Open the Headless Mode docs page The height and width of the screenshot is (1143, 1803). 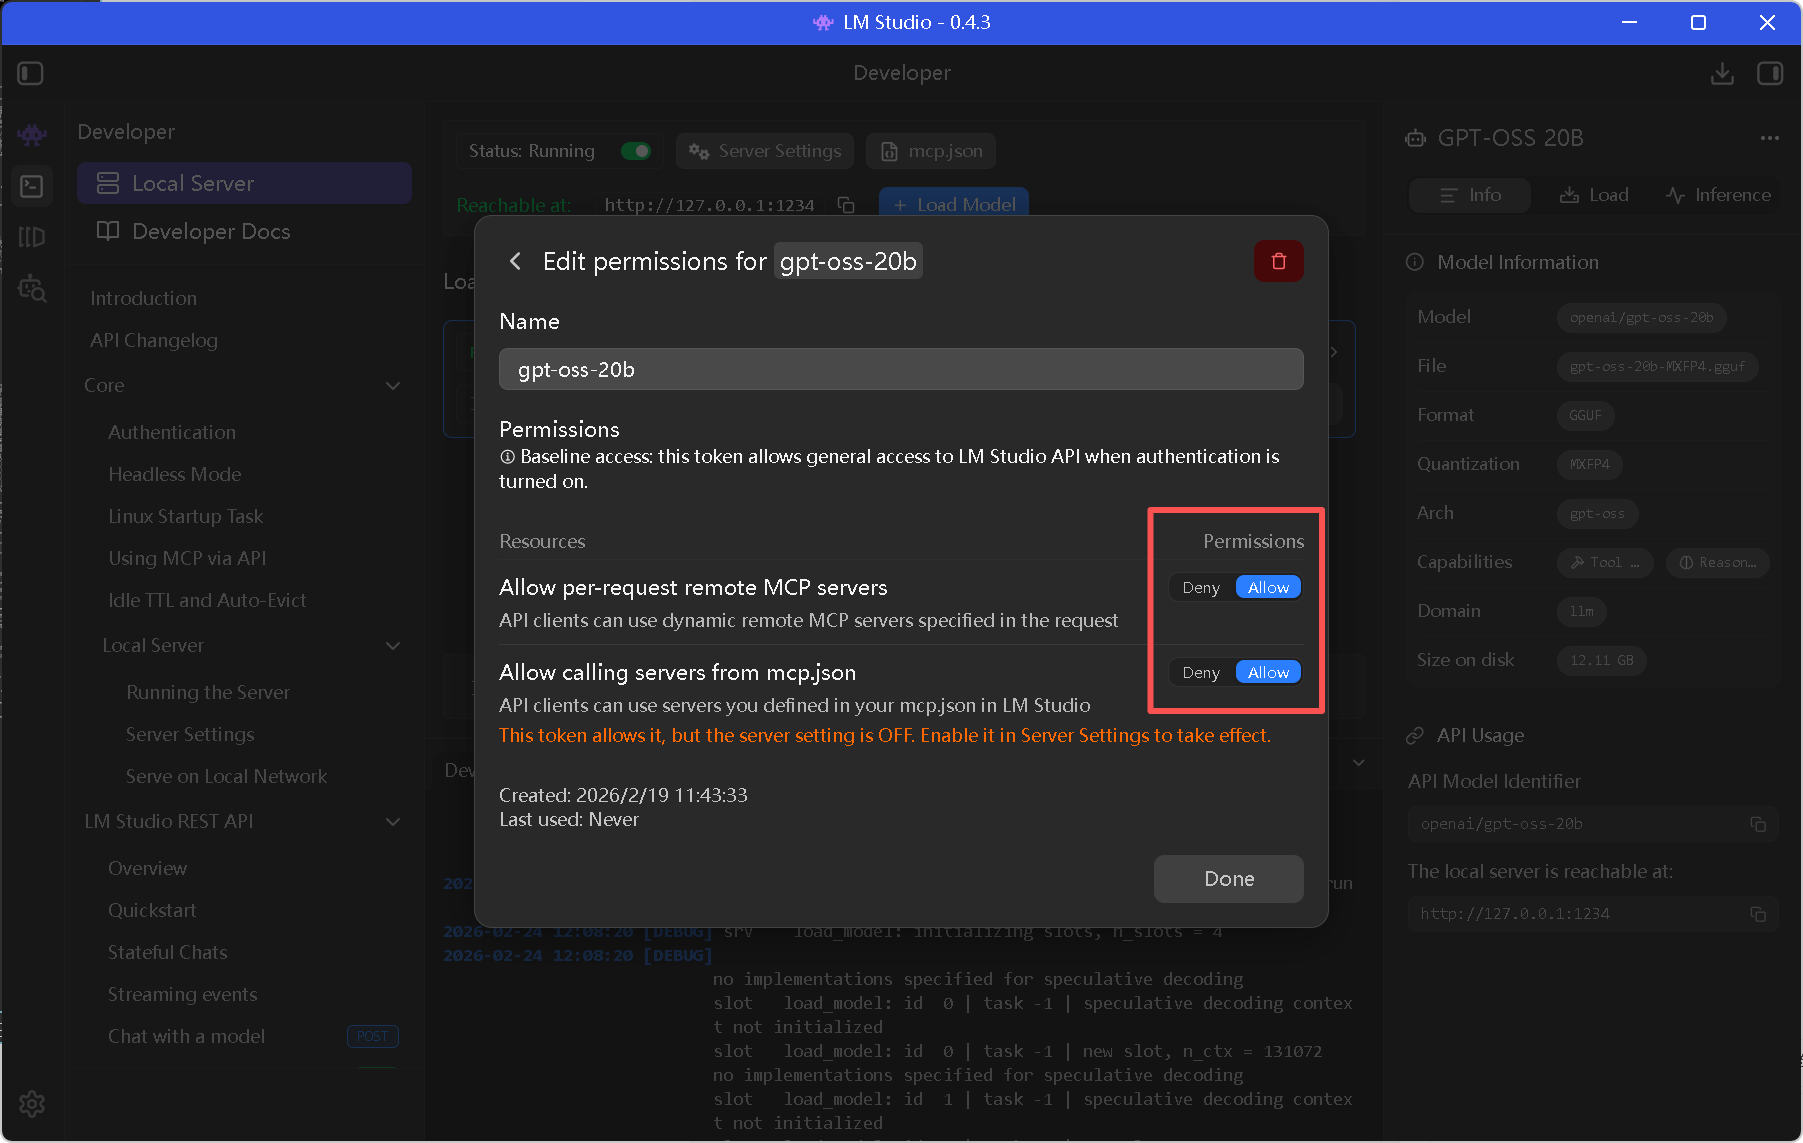coord(175,474)
